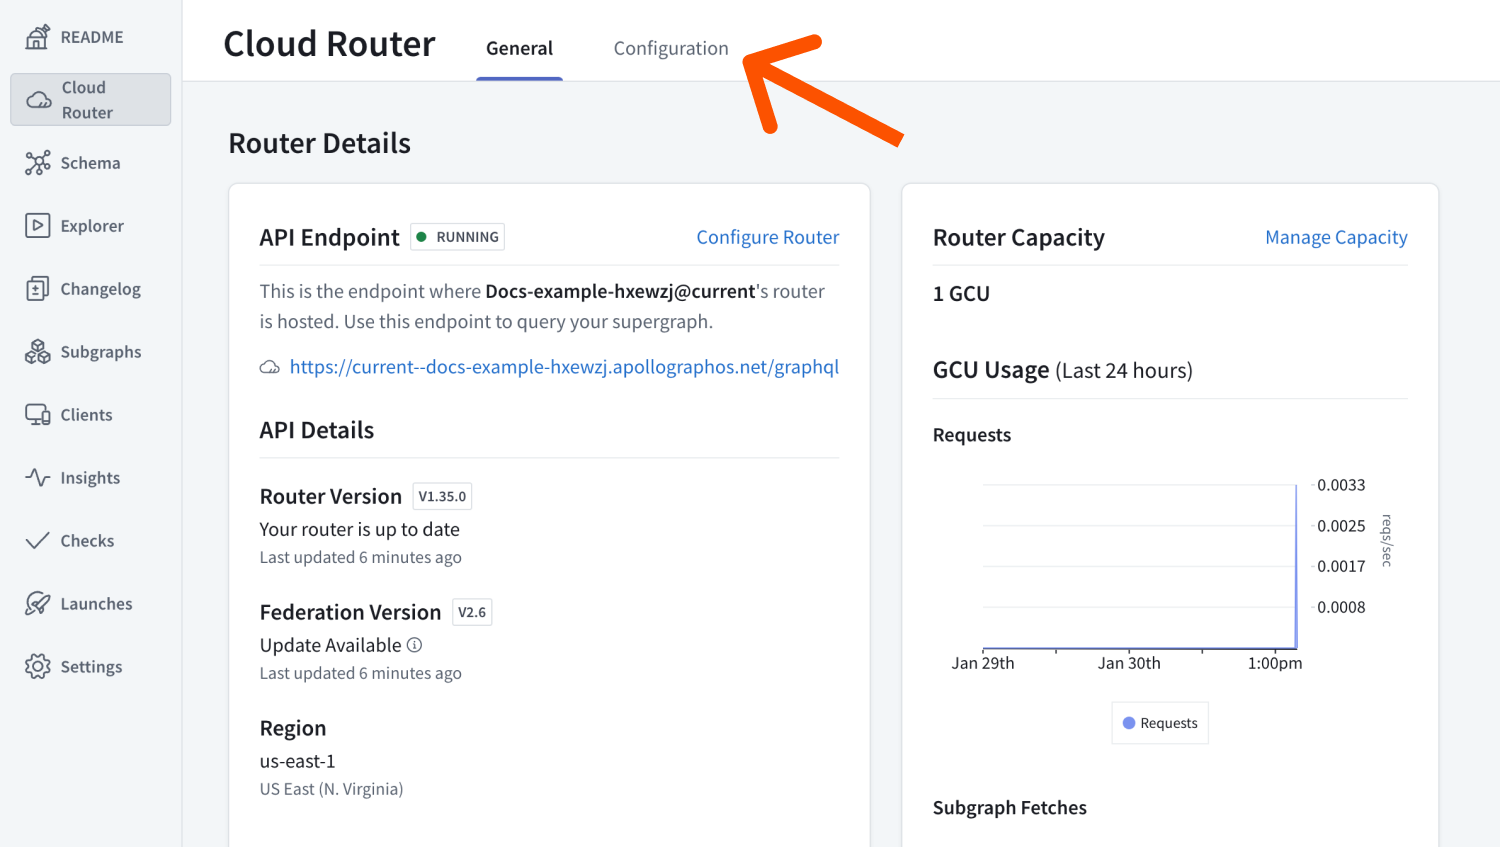Click the cloud icon next to the endpoint URL
The height and width of the screenshot is (847, 1500).
[x=269, y=366]
